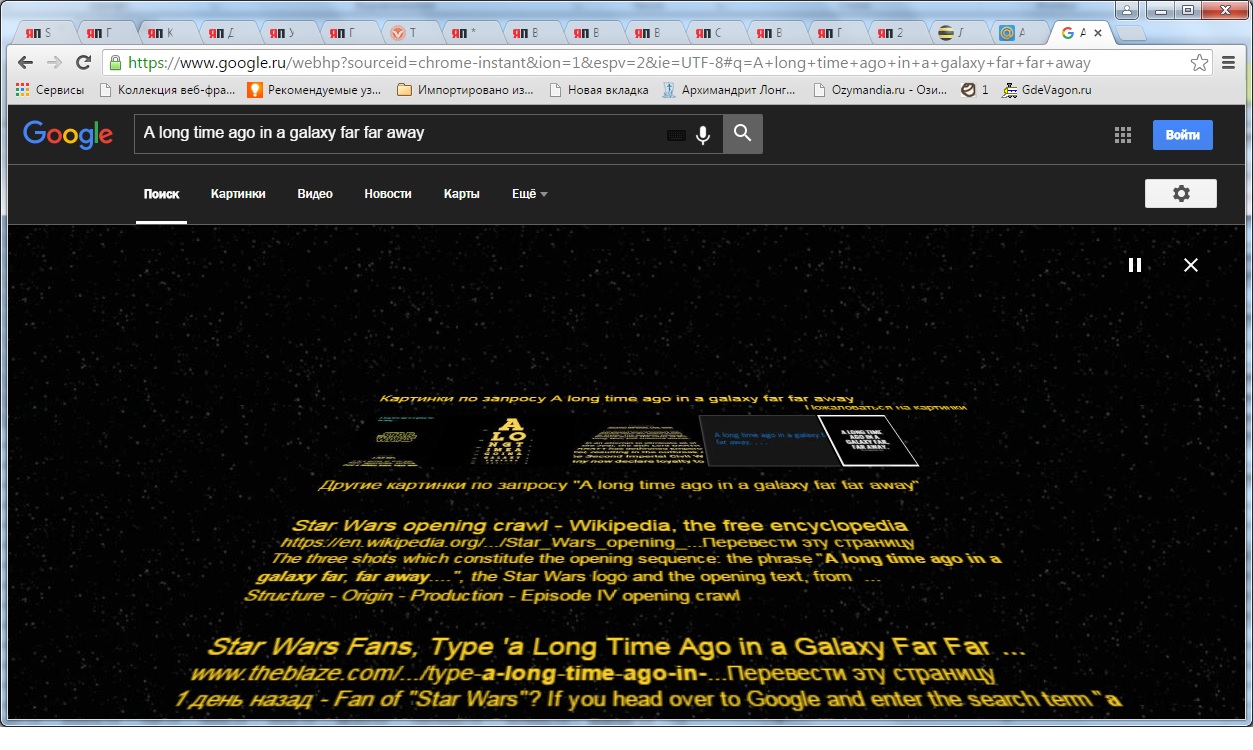Open Episode IV opening crawl sitelink

coord(630,596)
